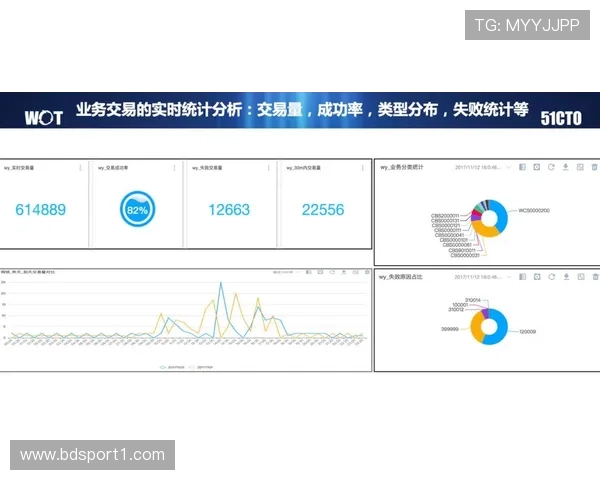Click the play icon in the line chart panel
The width and height of the screenshot is (600, 480).
(320, 272)
